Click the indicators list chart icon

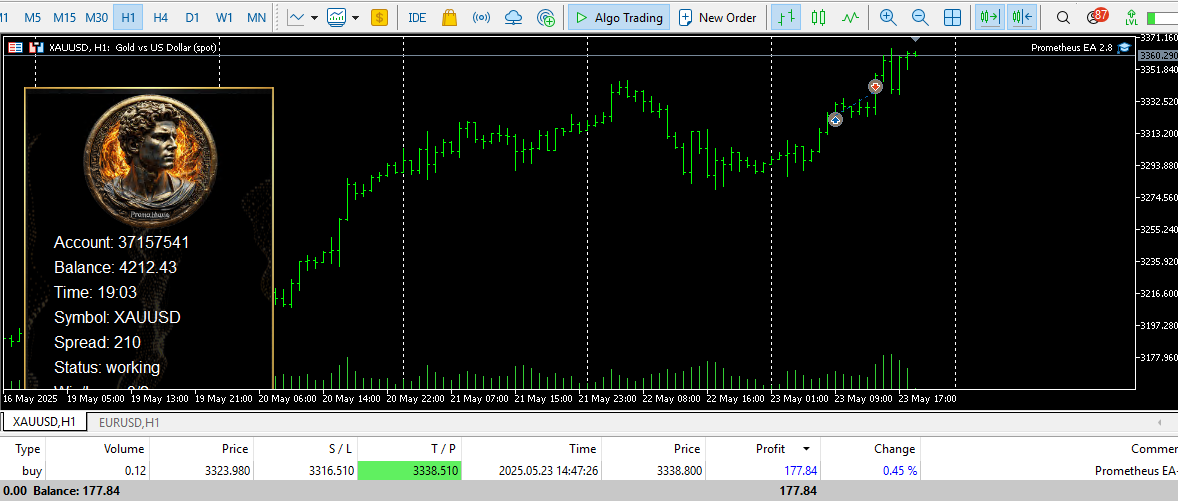click(337, 17)
